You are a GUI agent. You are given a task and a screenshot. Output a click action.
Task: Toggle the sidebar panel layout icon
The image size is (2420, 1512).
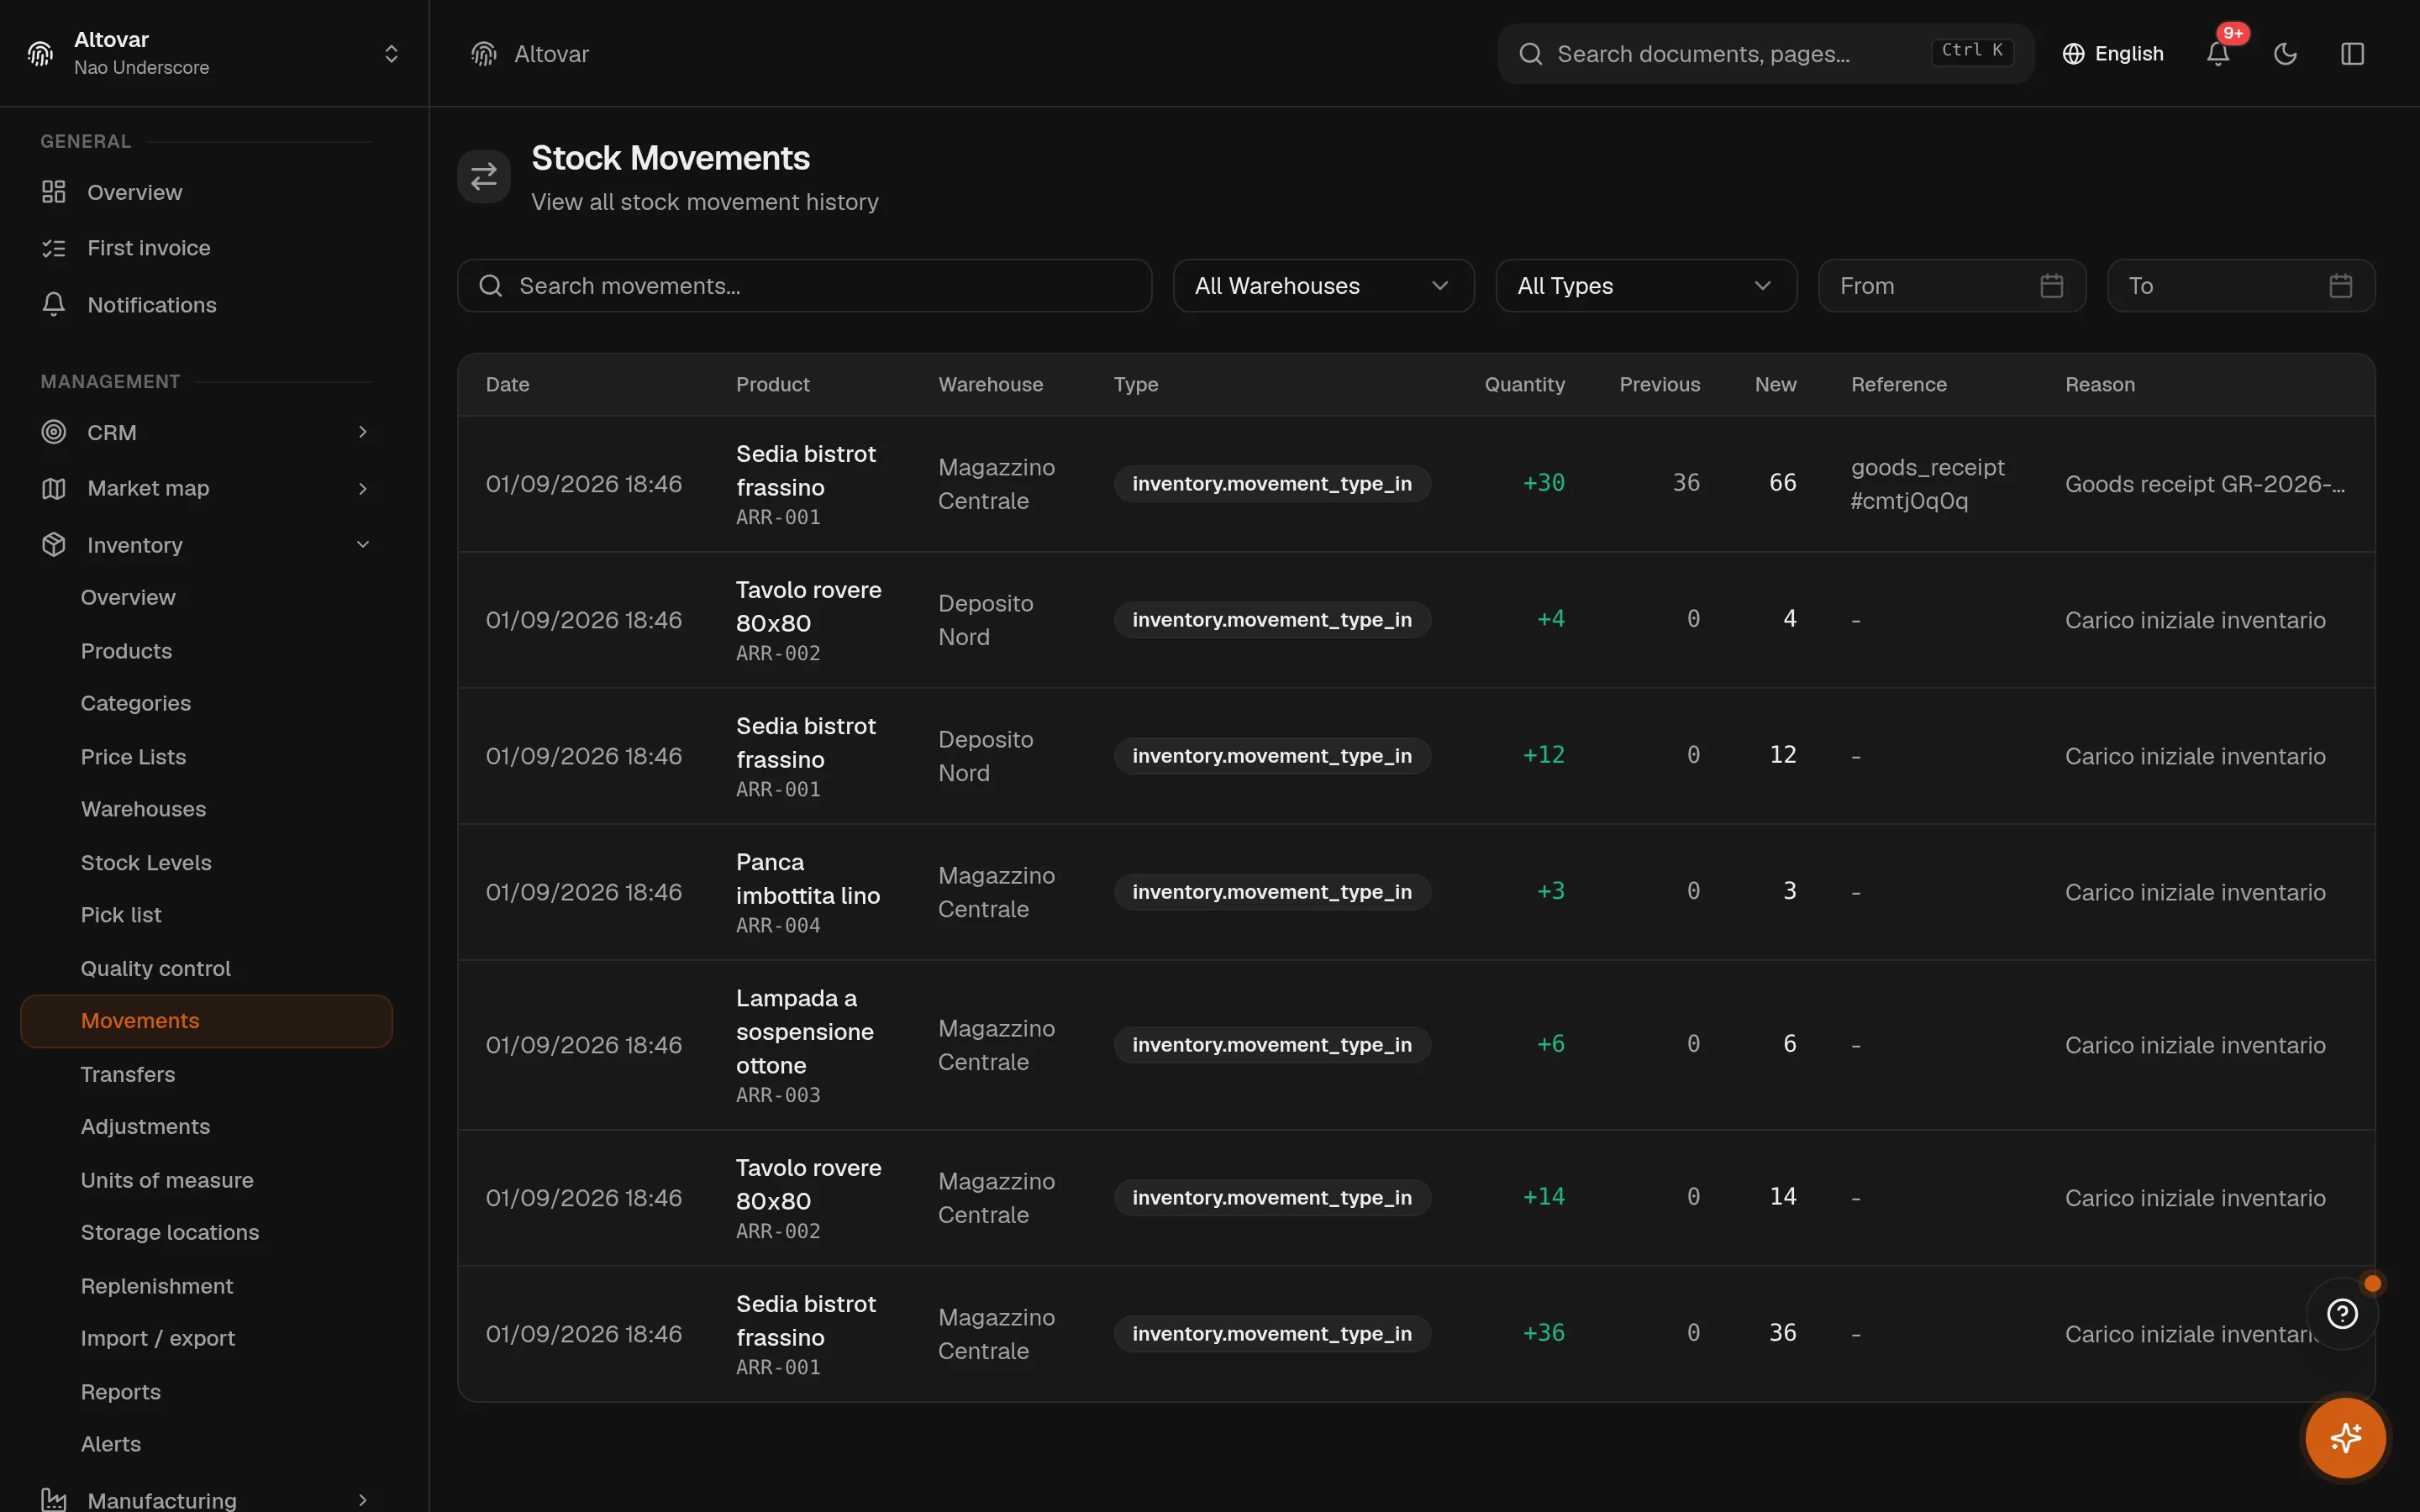click(x=2352, y=54)
